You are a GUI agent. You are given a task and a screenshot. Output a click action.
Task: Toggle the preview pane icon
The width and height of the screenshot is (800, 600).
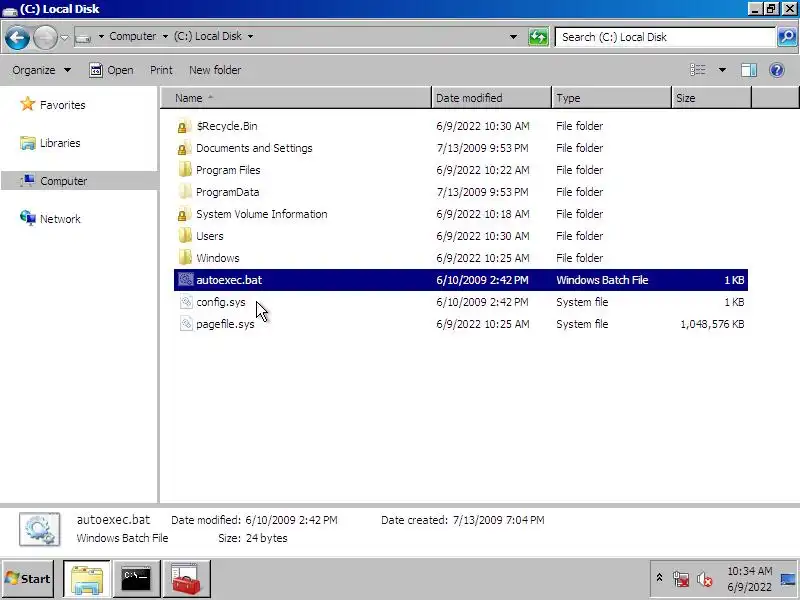point(748,70)
